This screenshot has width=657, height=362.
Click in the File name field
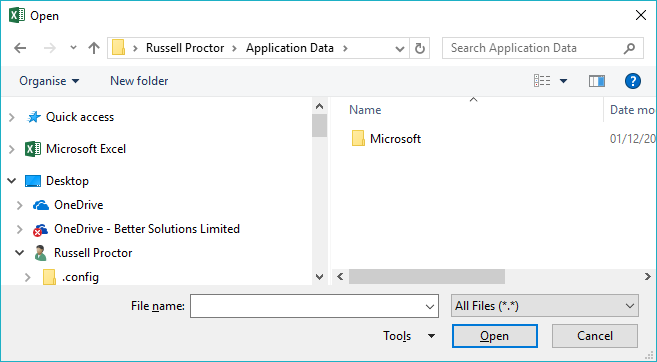pyautogui.click(x=314, y=306)
